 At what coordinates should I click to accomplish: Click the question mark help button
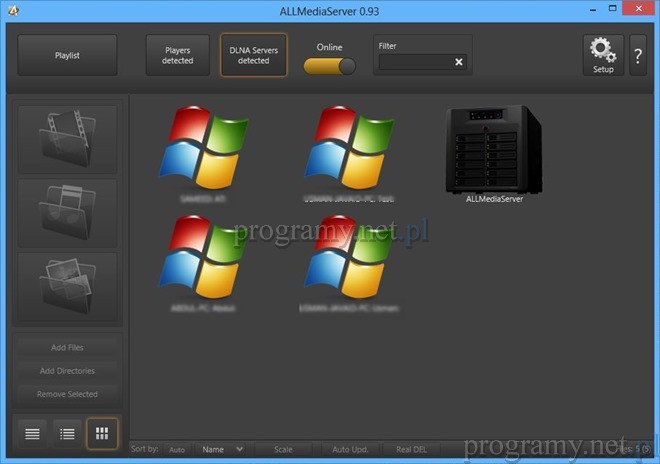[x=638, y=56]
